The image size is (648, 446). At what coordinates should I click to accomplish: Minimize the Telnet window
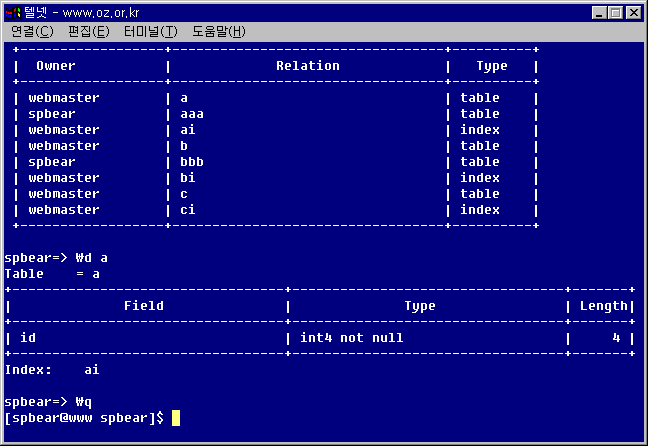click(599, 12)
